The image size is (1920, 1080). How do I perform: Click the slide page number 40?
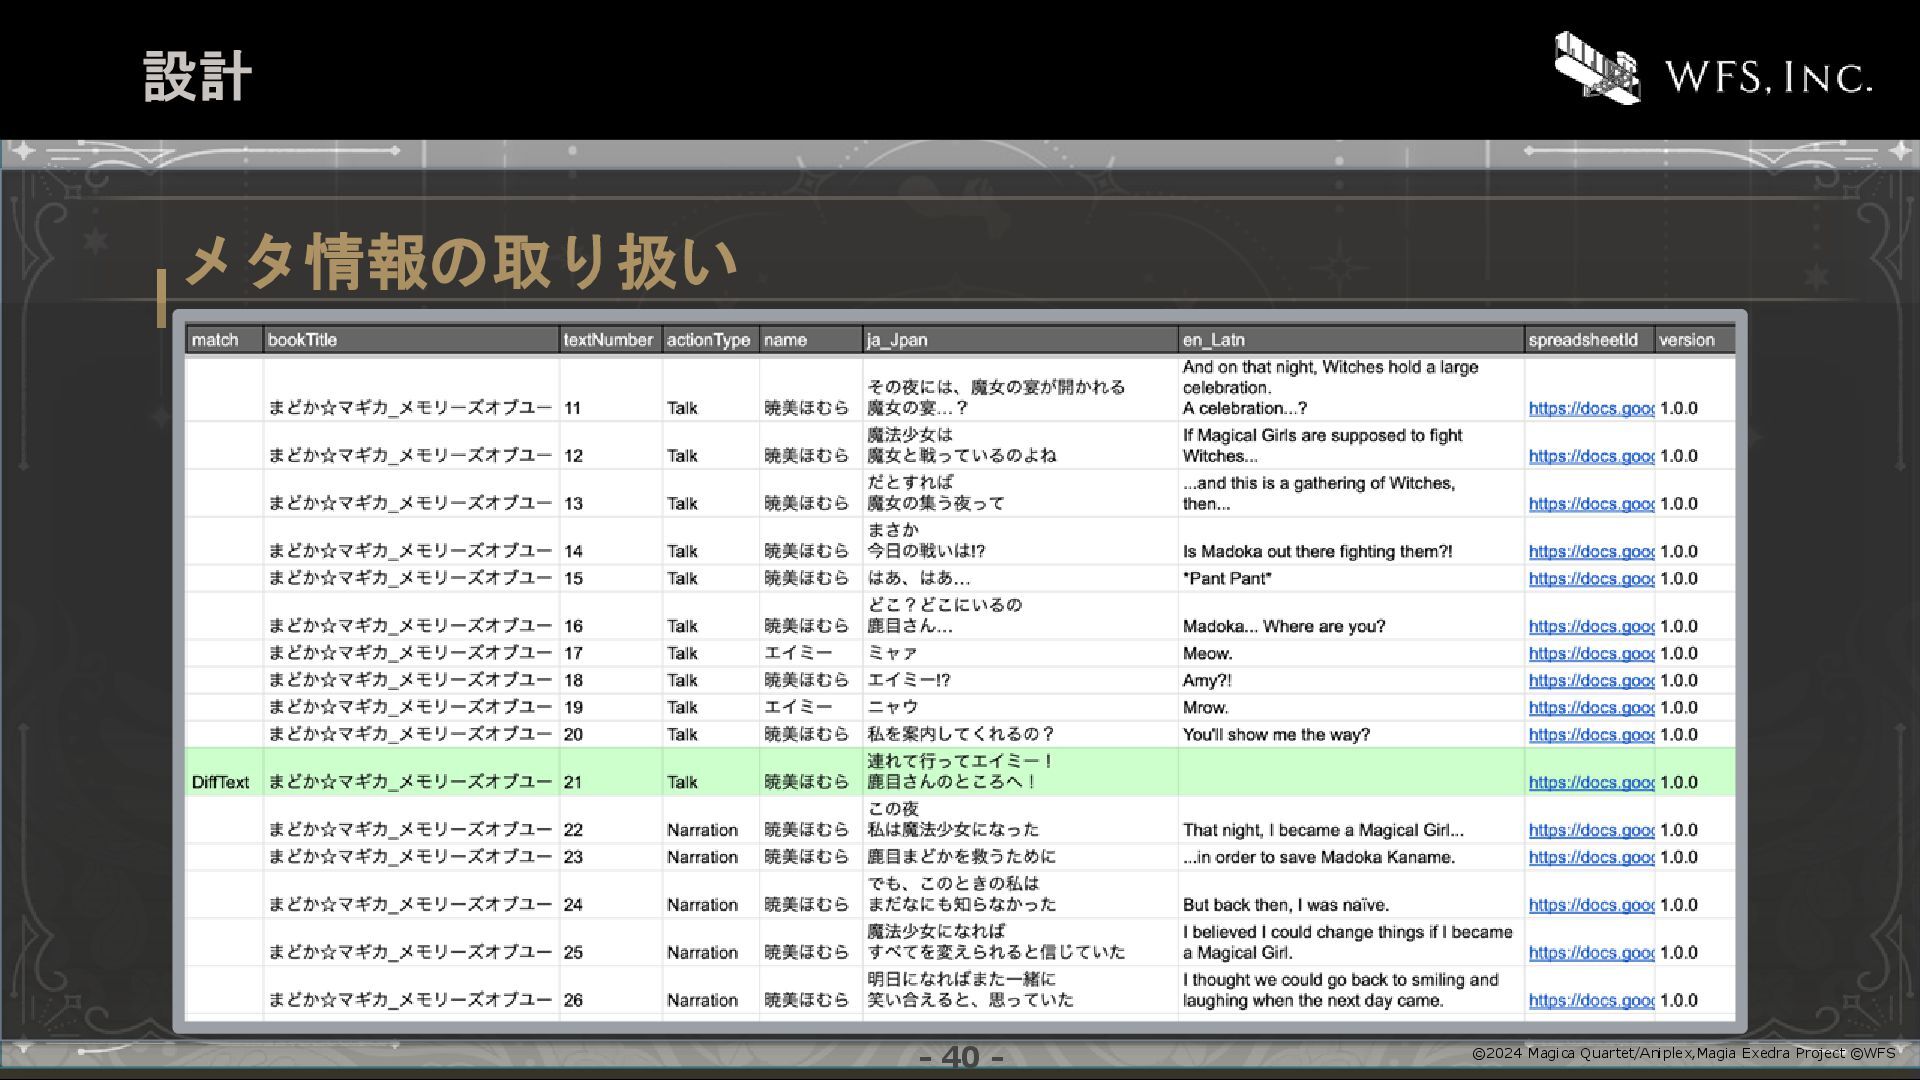click(960, 1057)
